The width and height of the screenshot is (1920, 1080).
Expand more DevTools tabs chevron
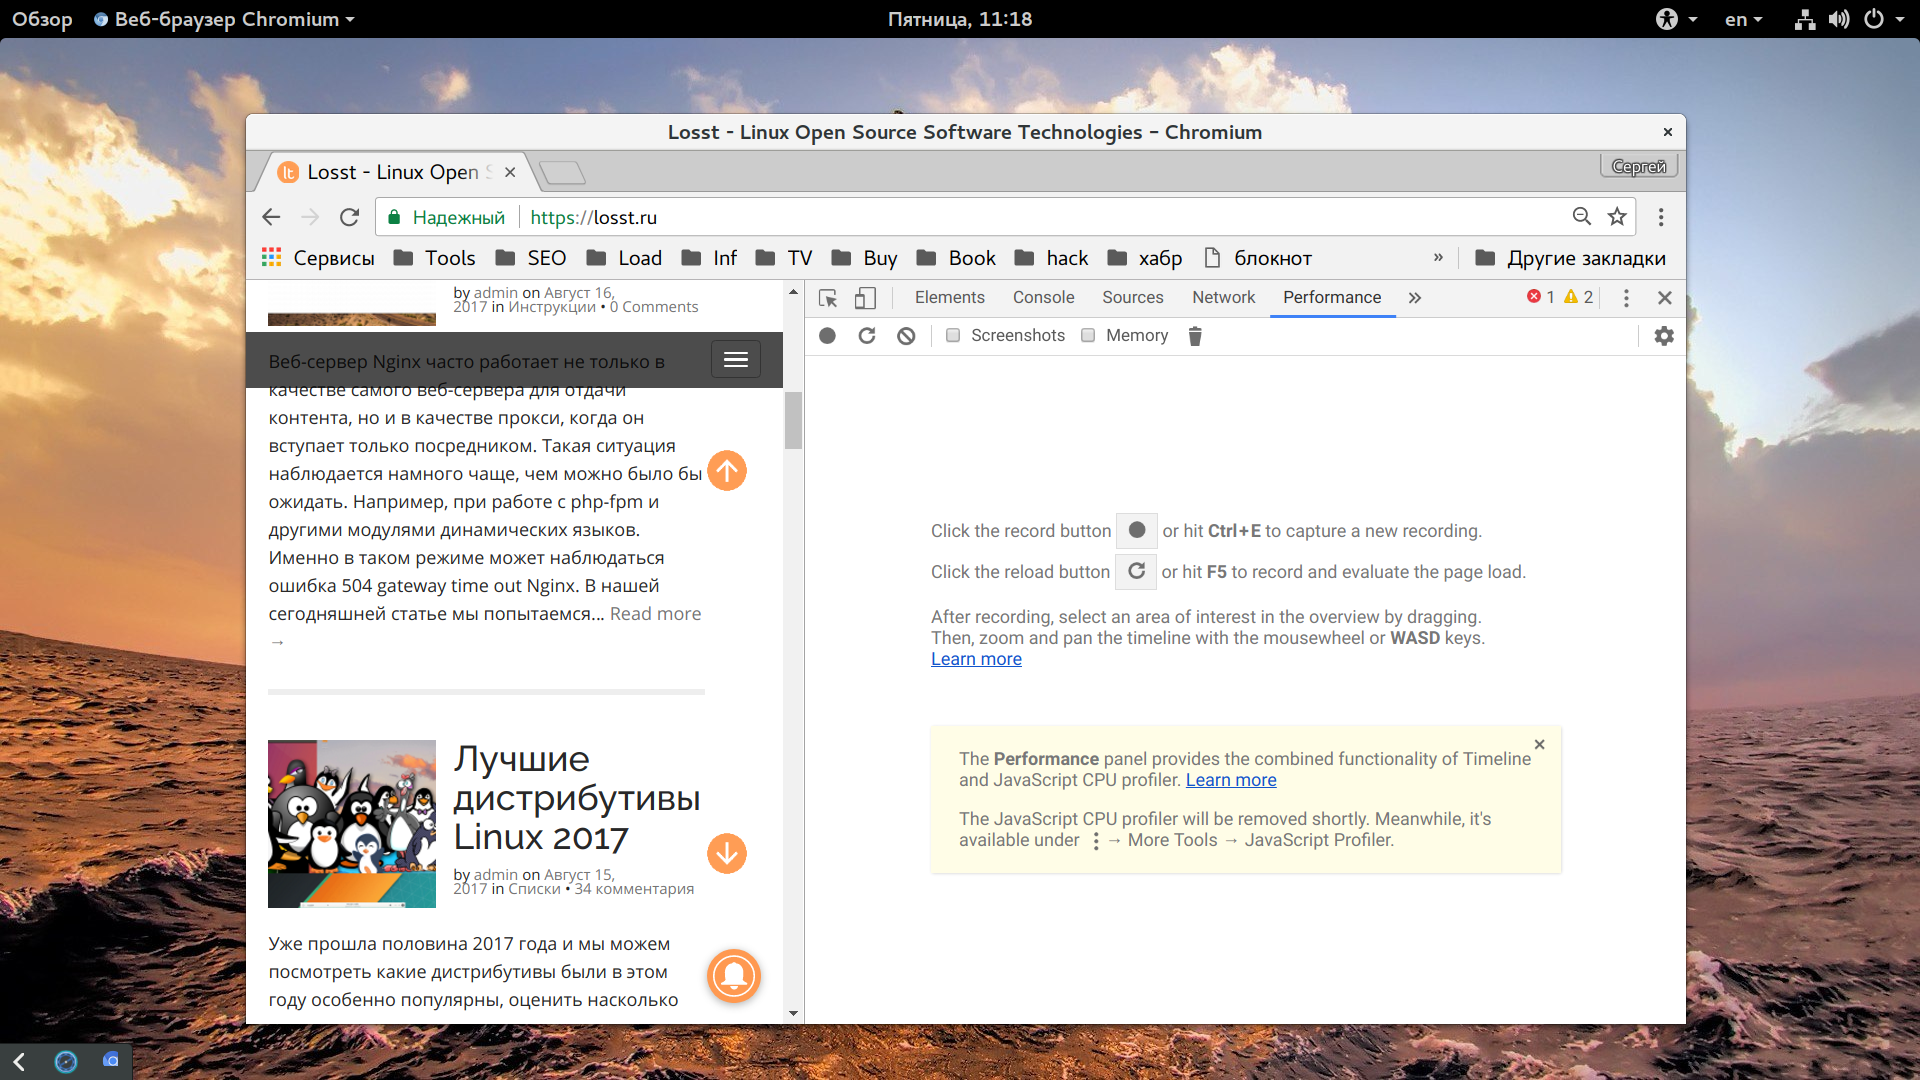pos(1415,298)
